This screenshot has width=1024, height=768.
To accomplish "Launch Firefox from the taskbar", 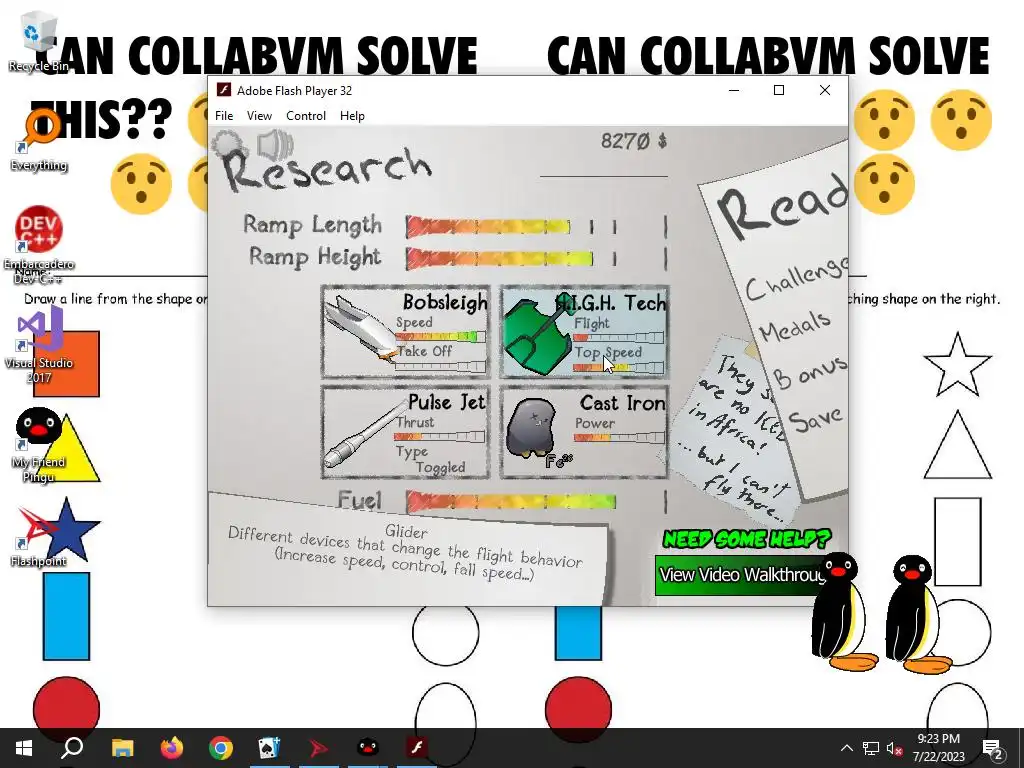I will click(x=172, y=748).
